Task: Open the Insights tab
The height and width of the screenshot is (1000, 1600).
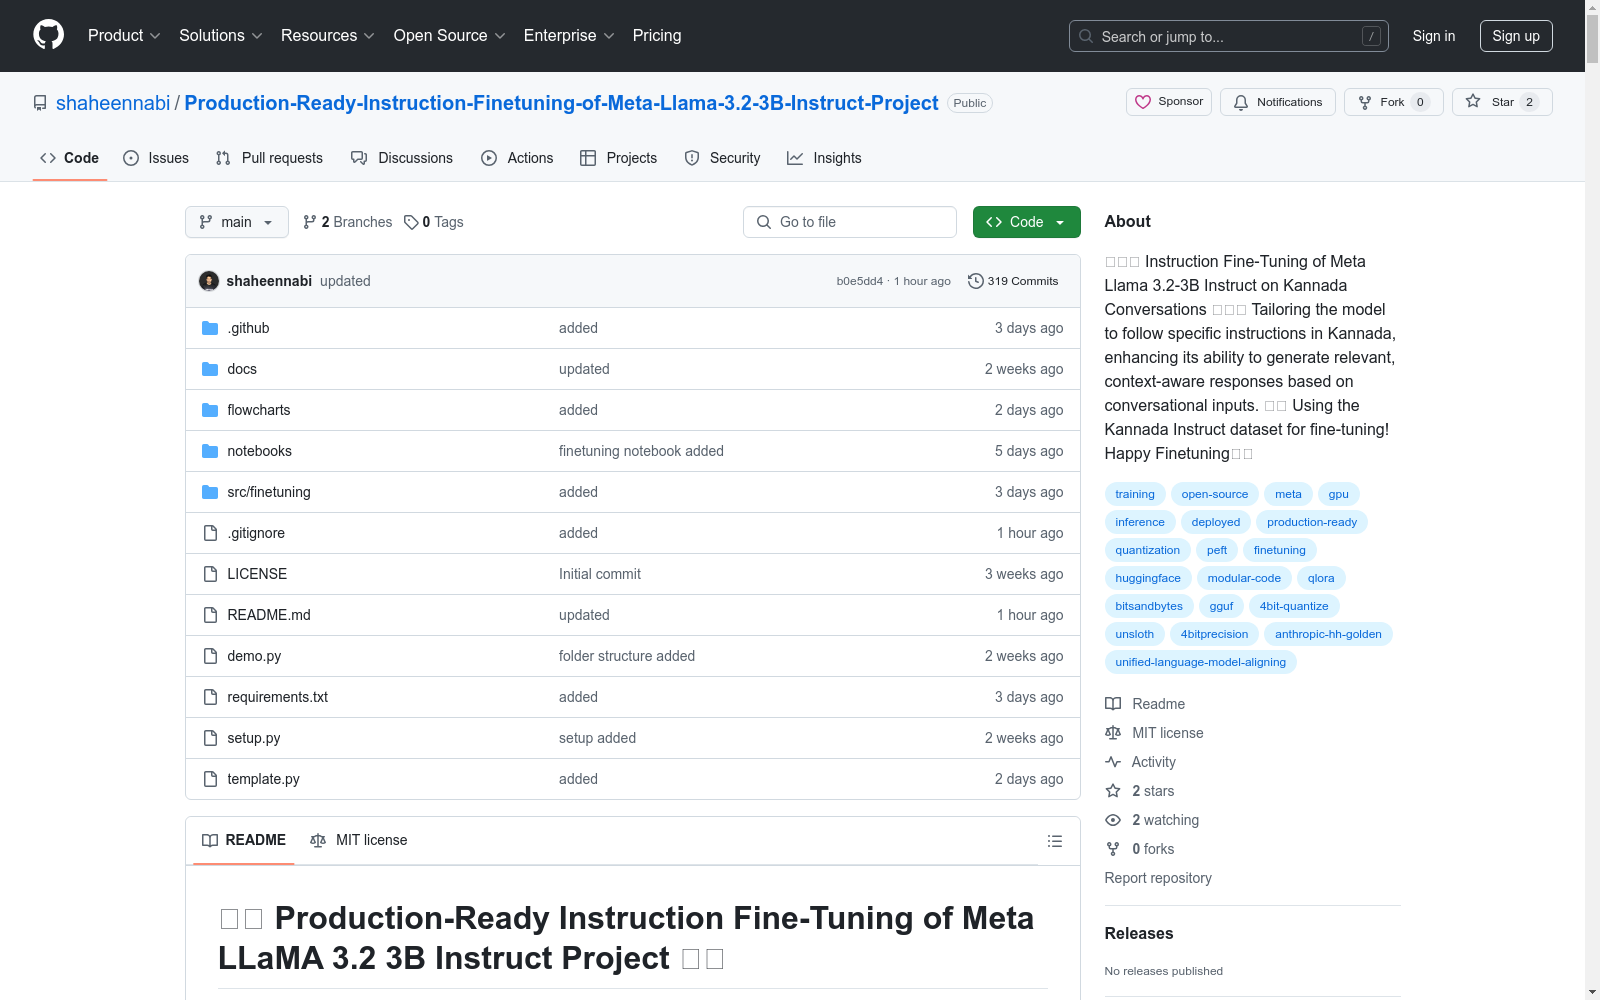Action: pos(824,158)
